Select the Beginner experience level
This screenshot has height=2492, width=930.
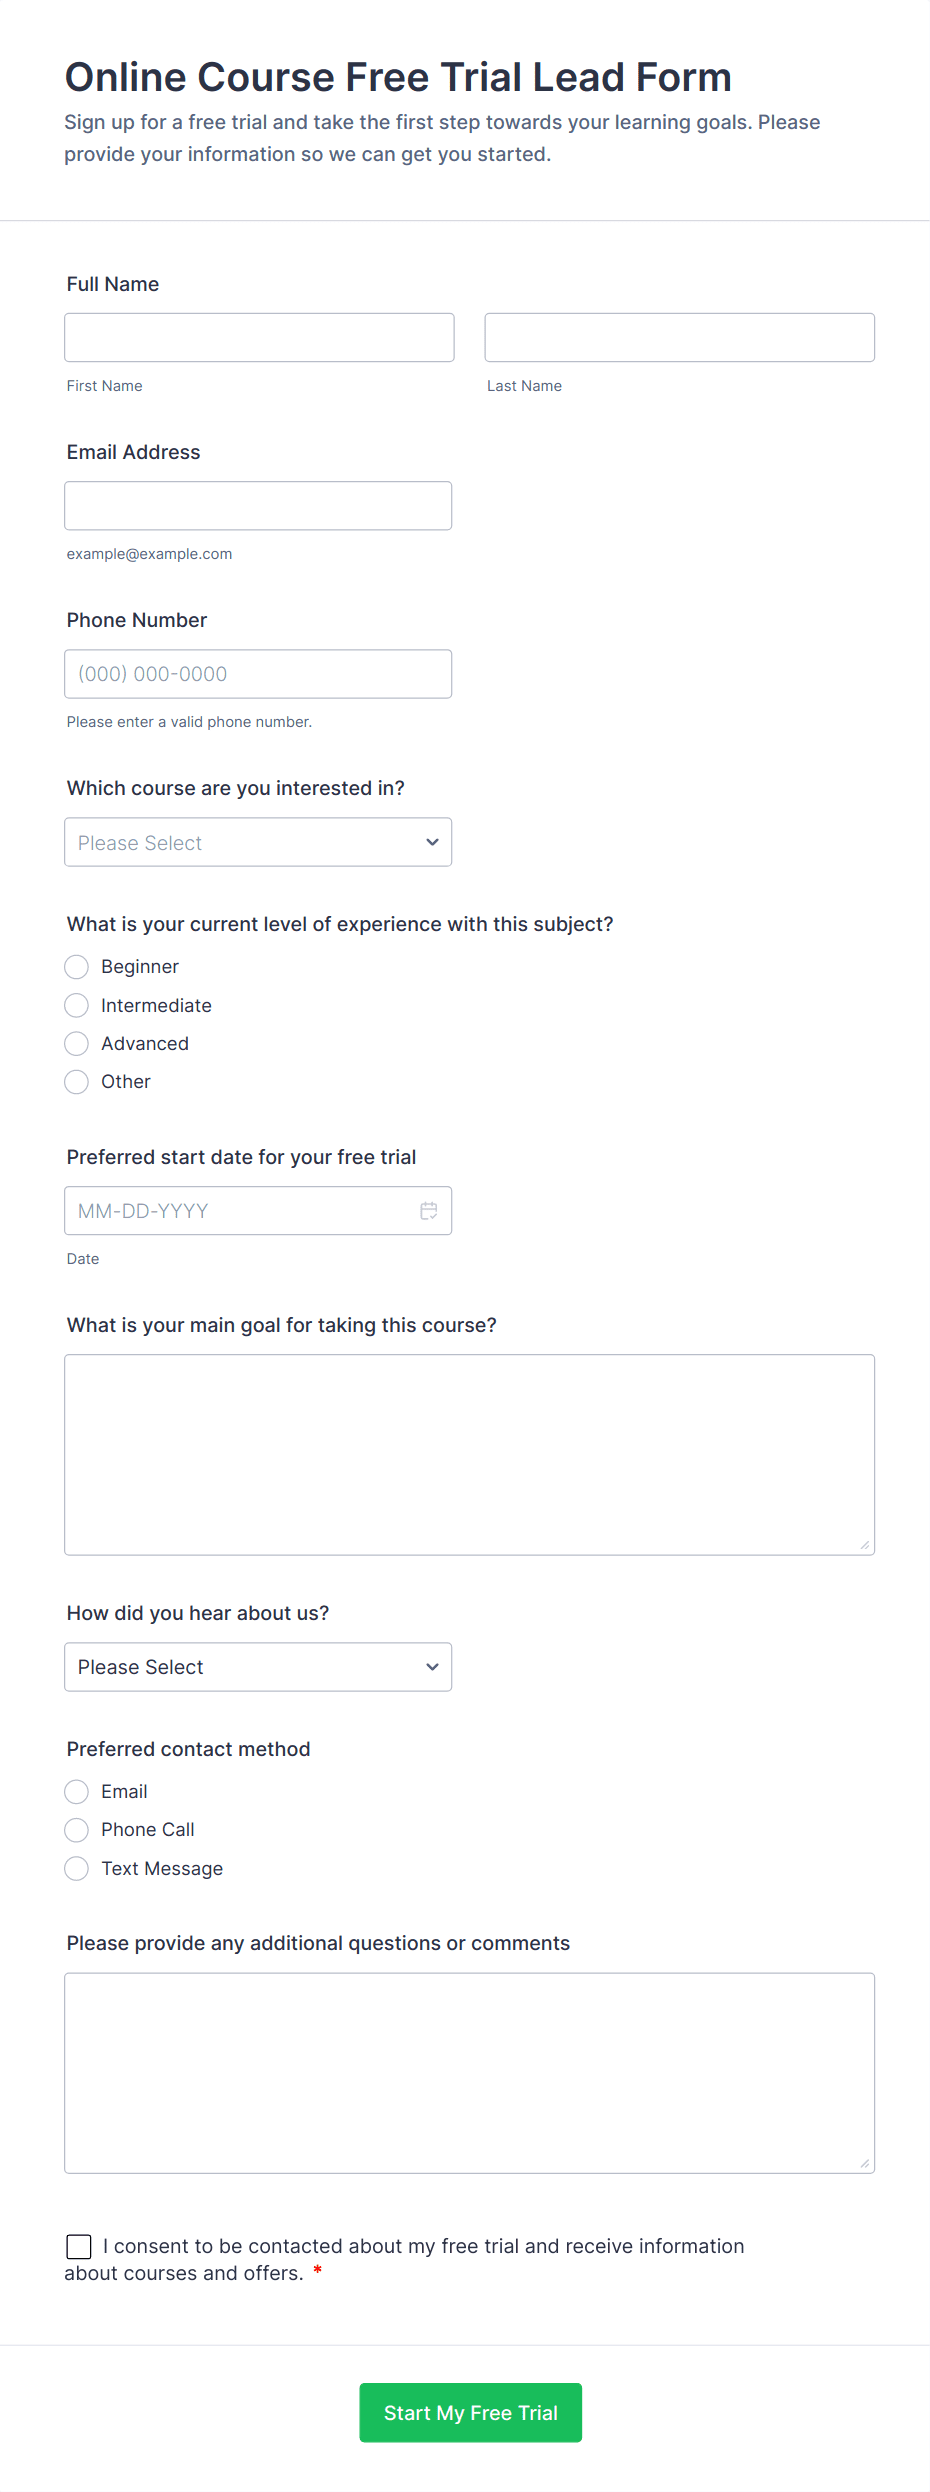click(x=77, y=967)
